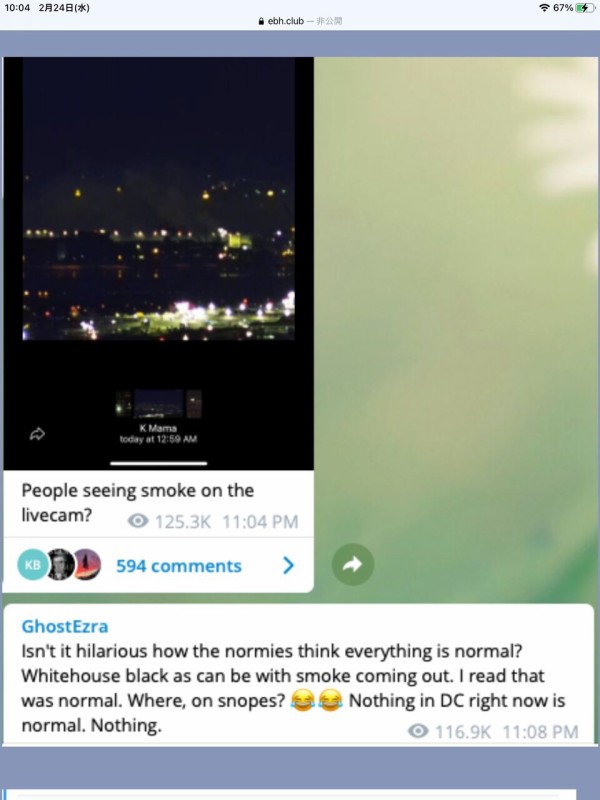Tap the eye icon beside 116.9K views
This screenshot has height=800, width=600.
418,731
